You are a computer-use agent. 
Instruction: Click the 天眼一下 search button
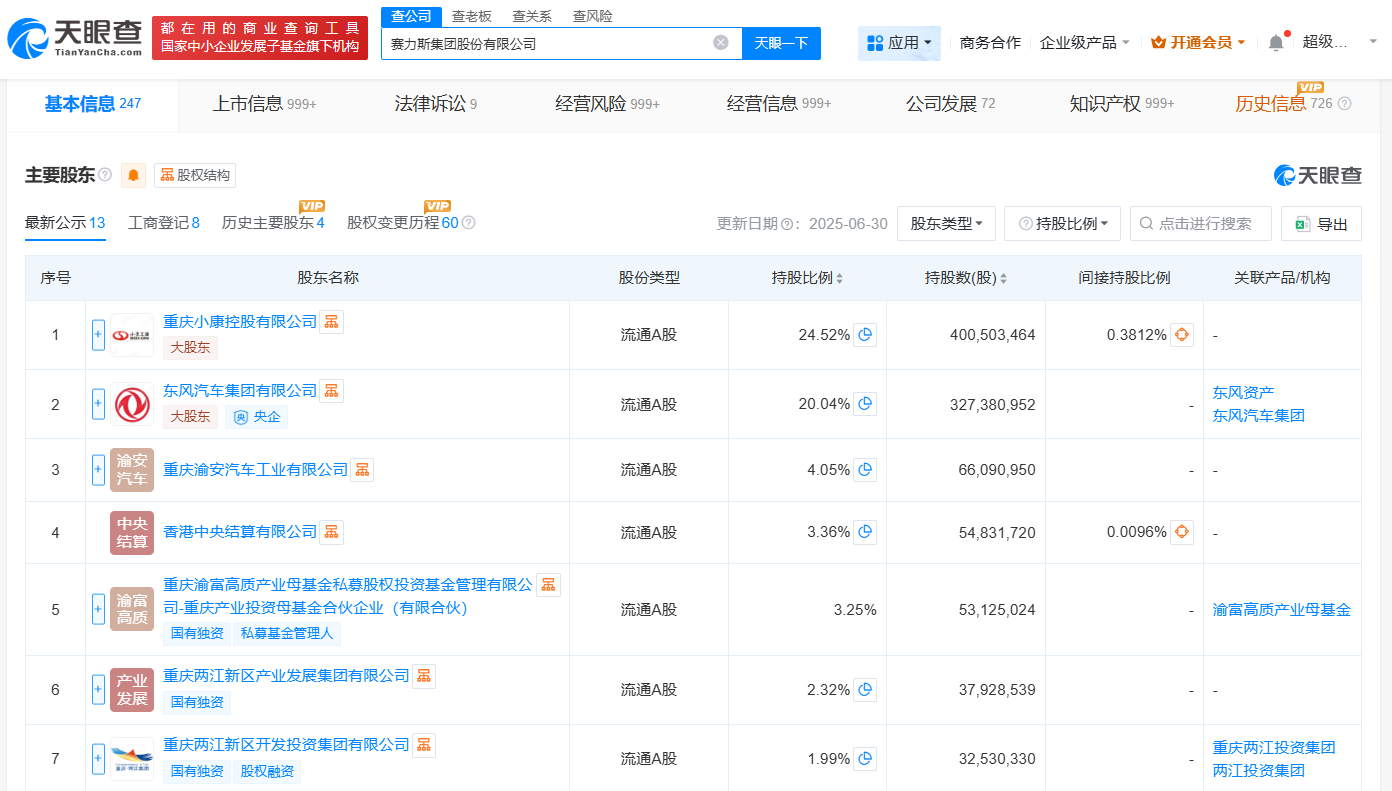point(782,44)
